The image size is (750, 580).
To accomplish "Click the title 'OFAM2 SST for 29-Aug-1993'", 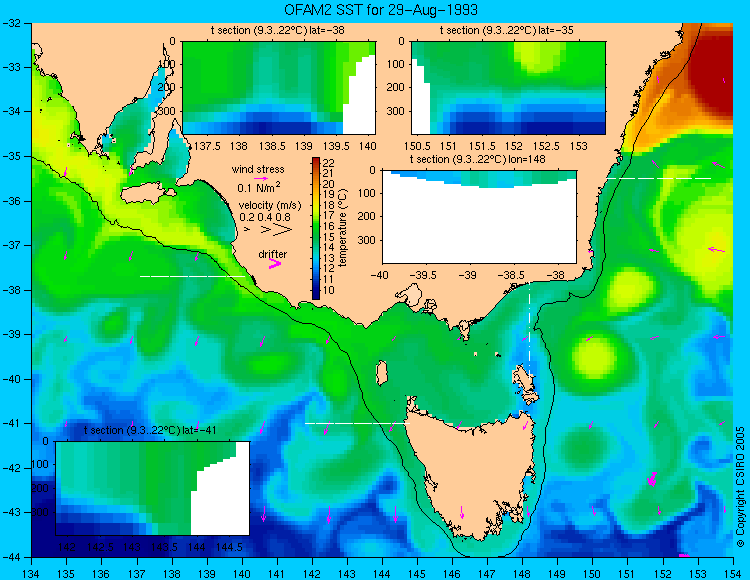I will click(381, 10).
